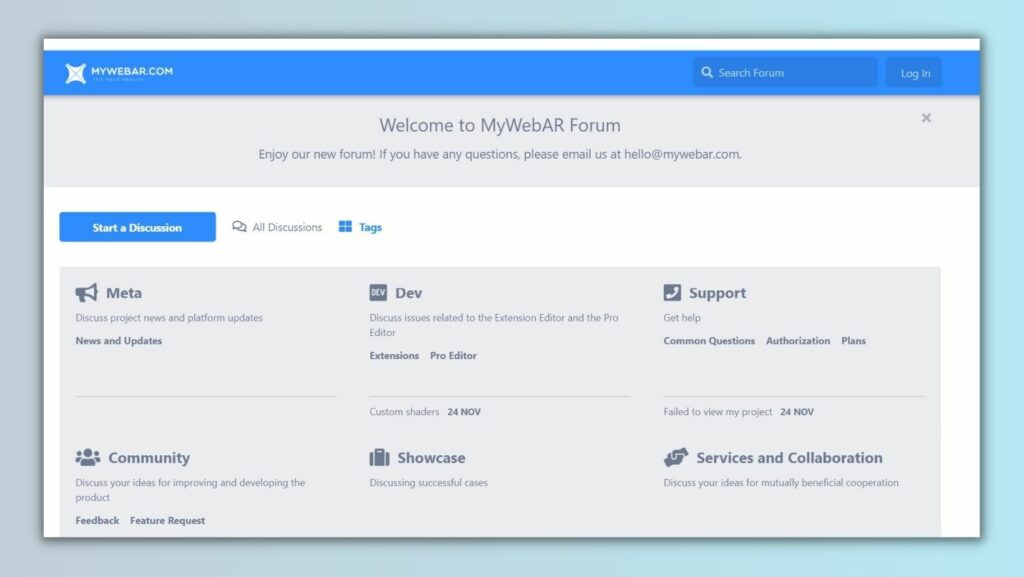Open the Feature Request subtag
This screenshot has height=577, width=1024.
(x=167, y=521)
